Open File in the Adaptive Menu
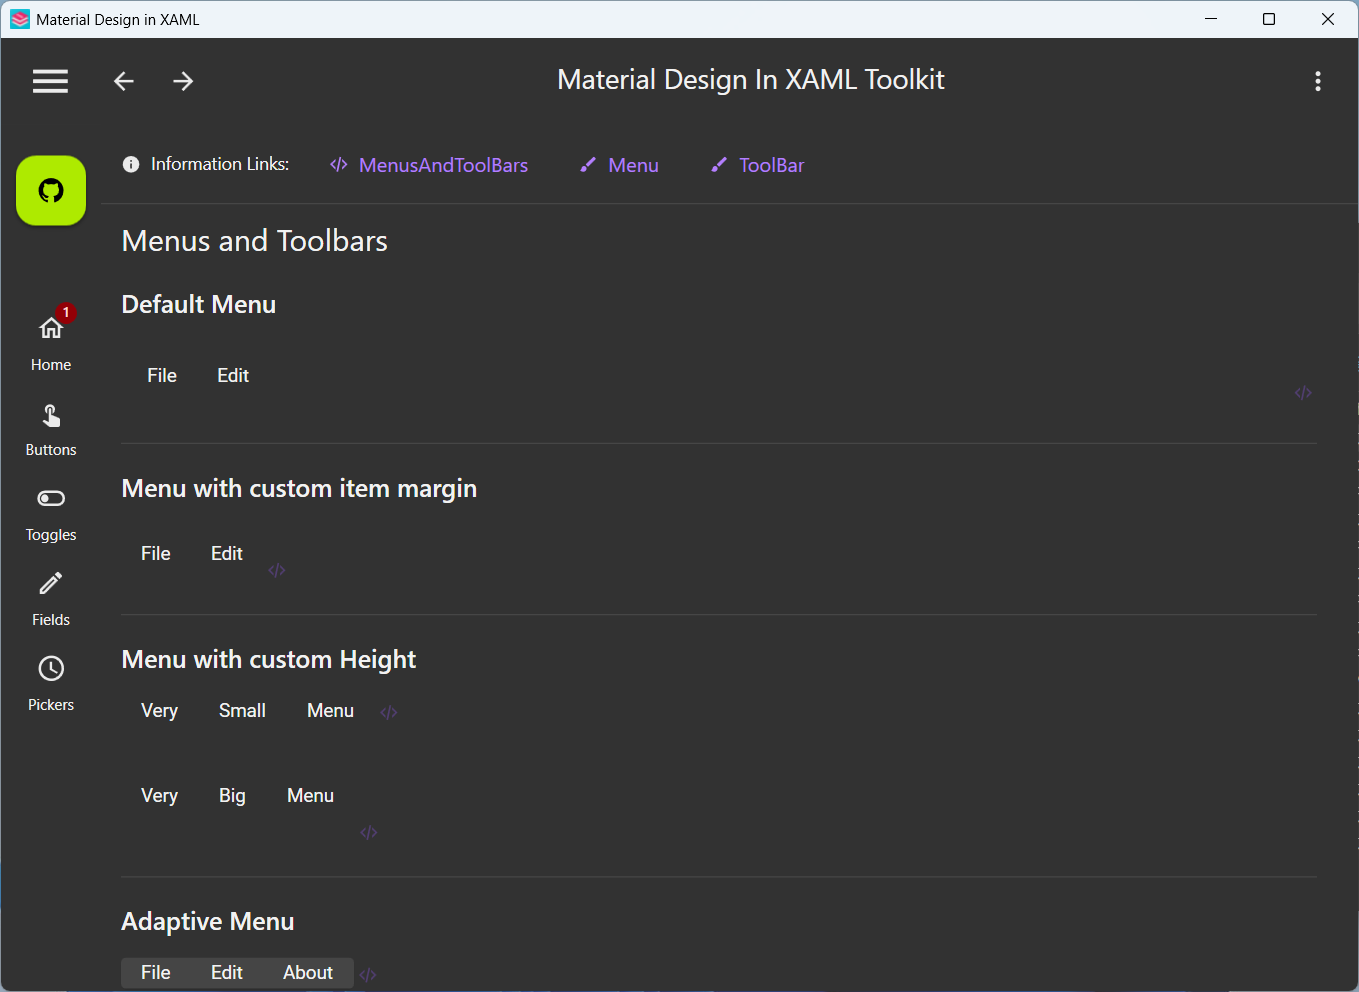Viewport: 1359px width, 992px height. pyautogui.click(x=156, y=973)
